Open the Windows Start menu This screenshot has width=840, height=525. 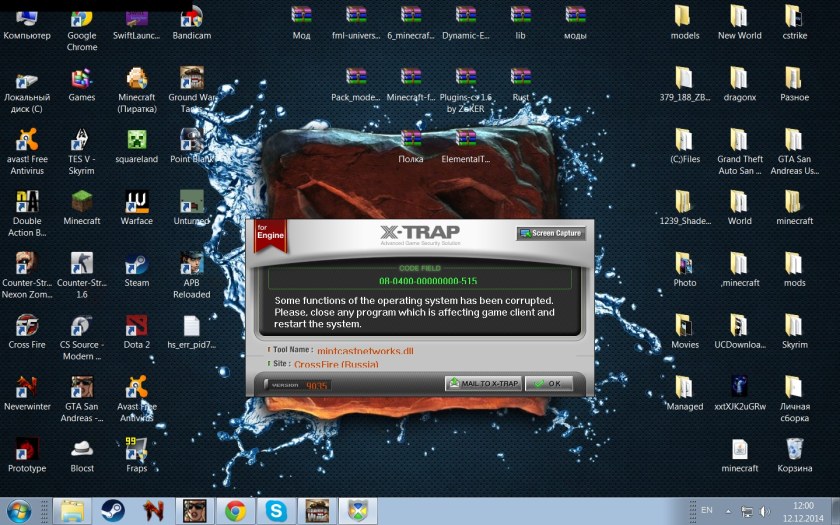(x=19, y=511)
